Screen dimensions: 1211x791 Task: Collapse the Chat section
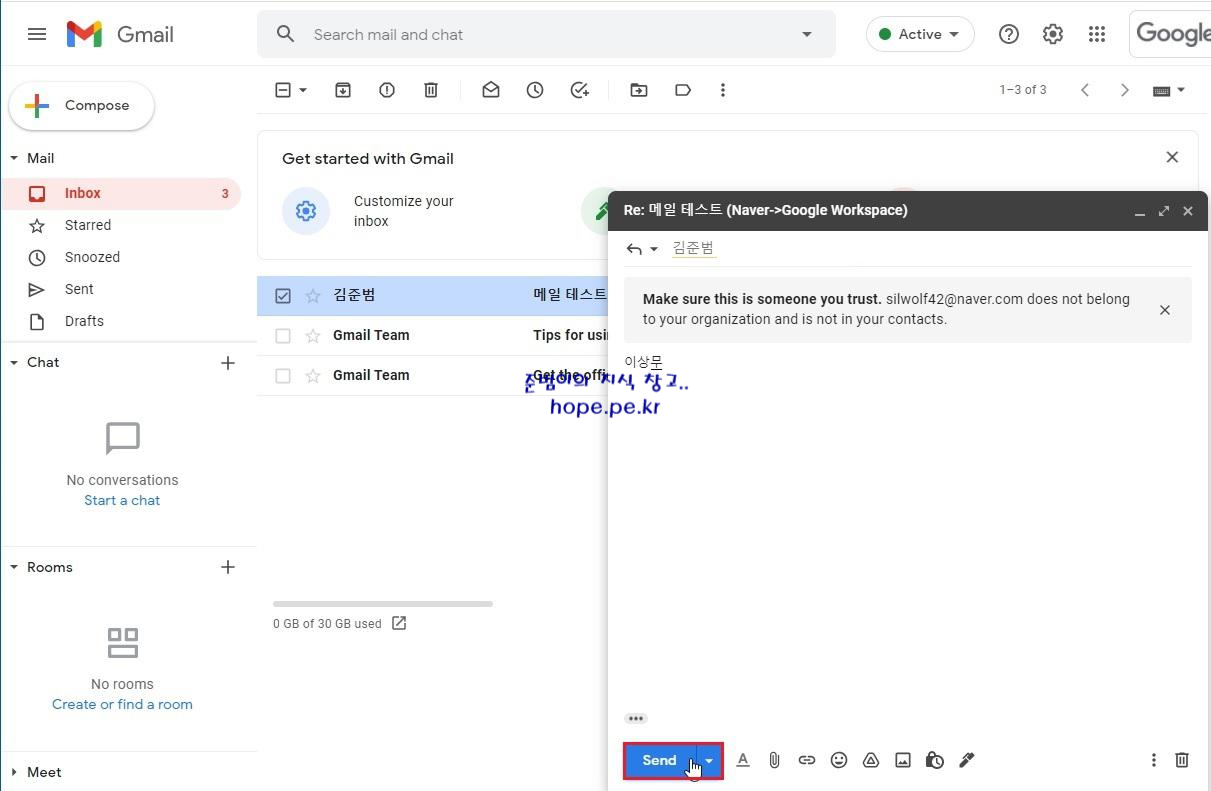[x=14, y=362]
